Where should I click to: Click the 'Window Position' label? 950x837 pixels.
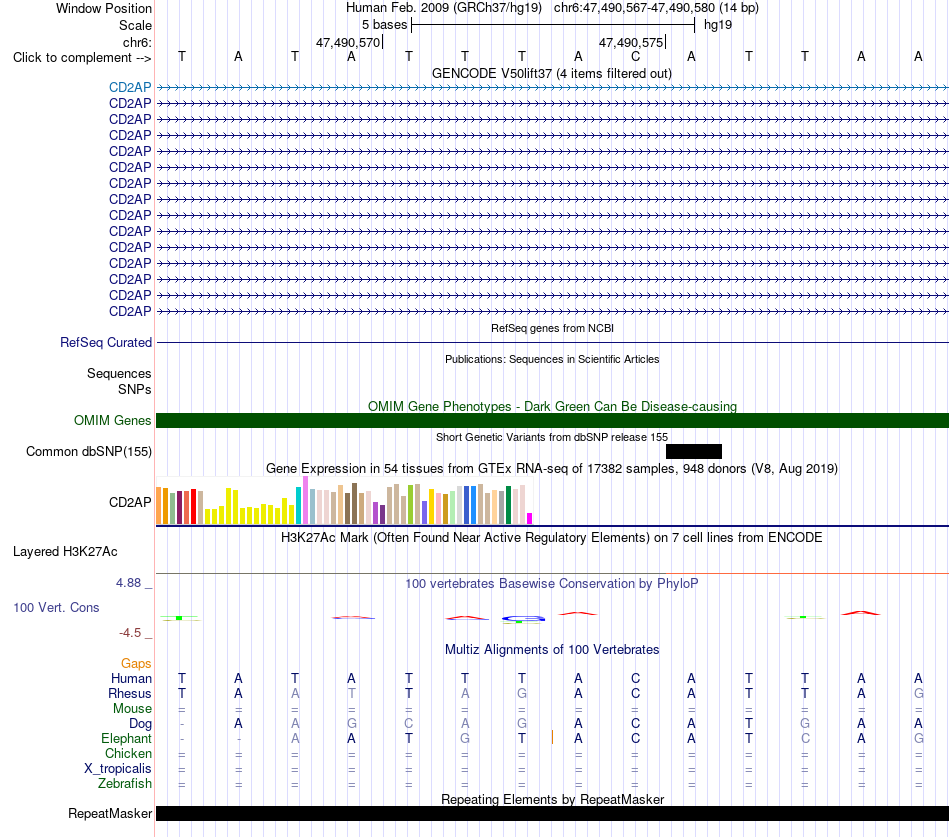click(x=104, y=8)
